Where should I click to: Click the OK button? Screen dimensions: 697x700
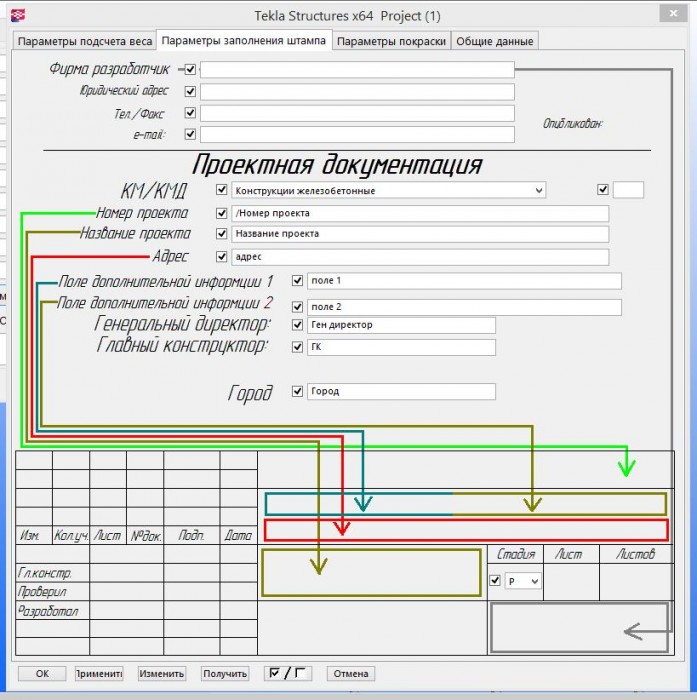pyautogui.click(x=42, y=673)
